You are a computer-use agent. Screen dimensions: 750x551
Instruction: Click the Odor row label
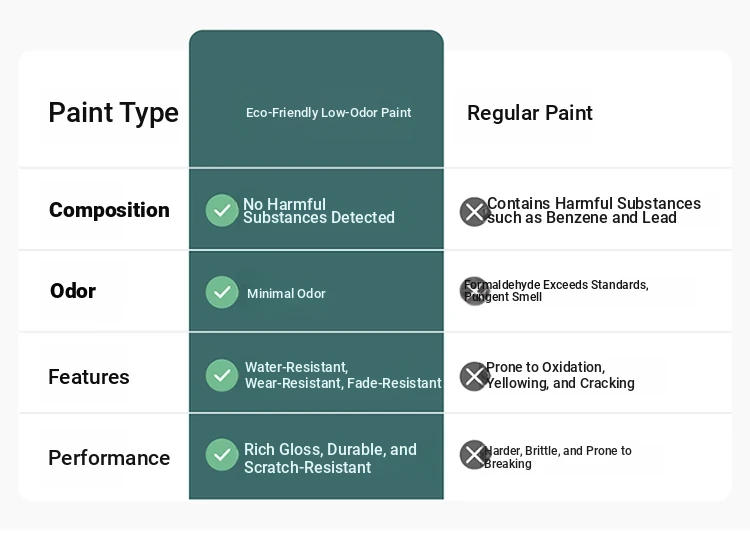73,291
